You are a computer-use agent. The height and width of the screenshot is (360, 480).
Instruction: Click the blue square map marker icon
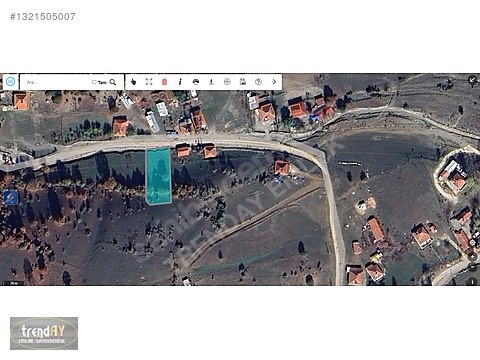point(11,197)
